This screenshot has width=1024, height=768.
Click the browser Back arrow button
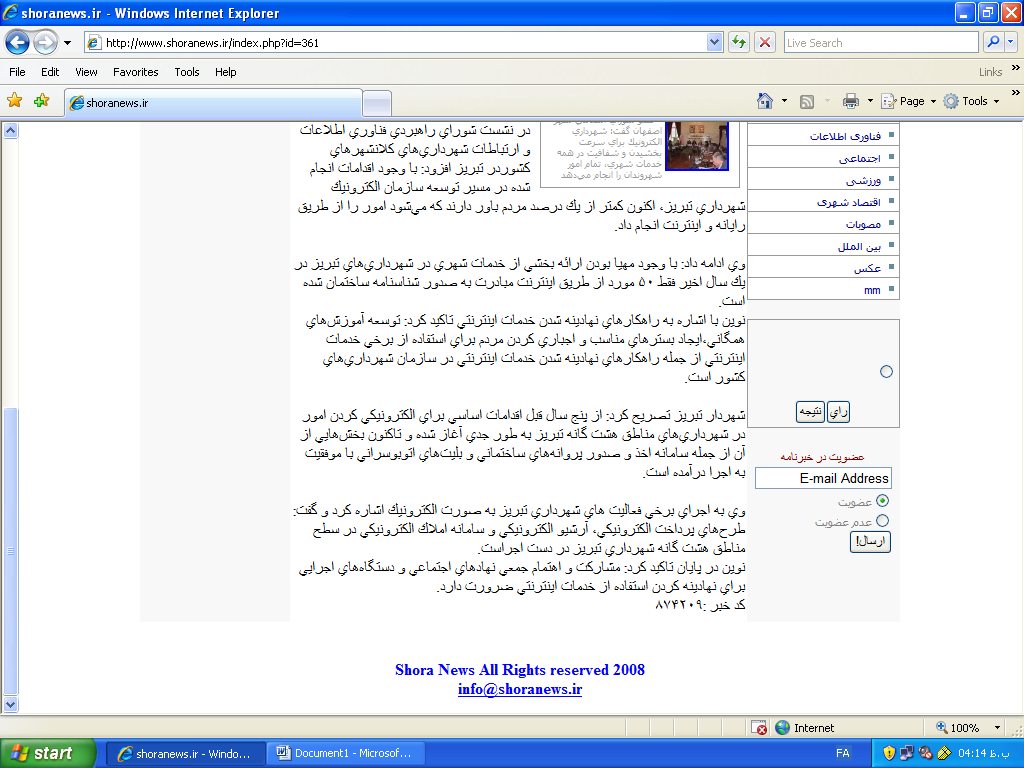coord(18,43)
